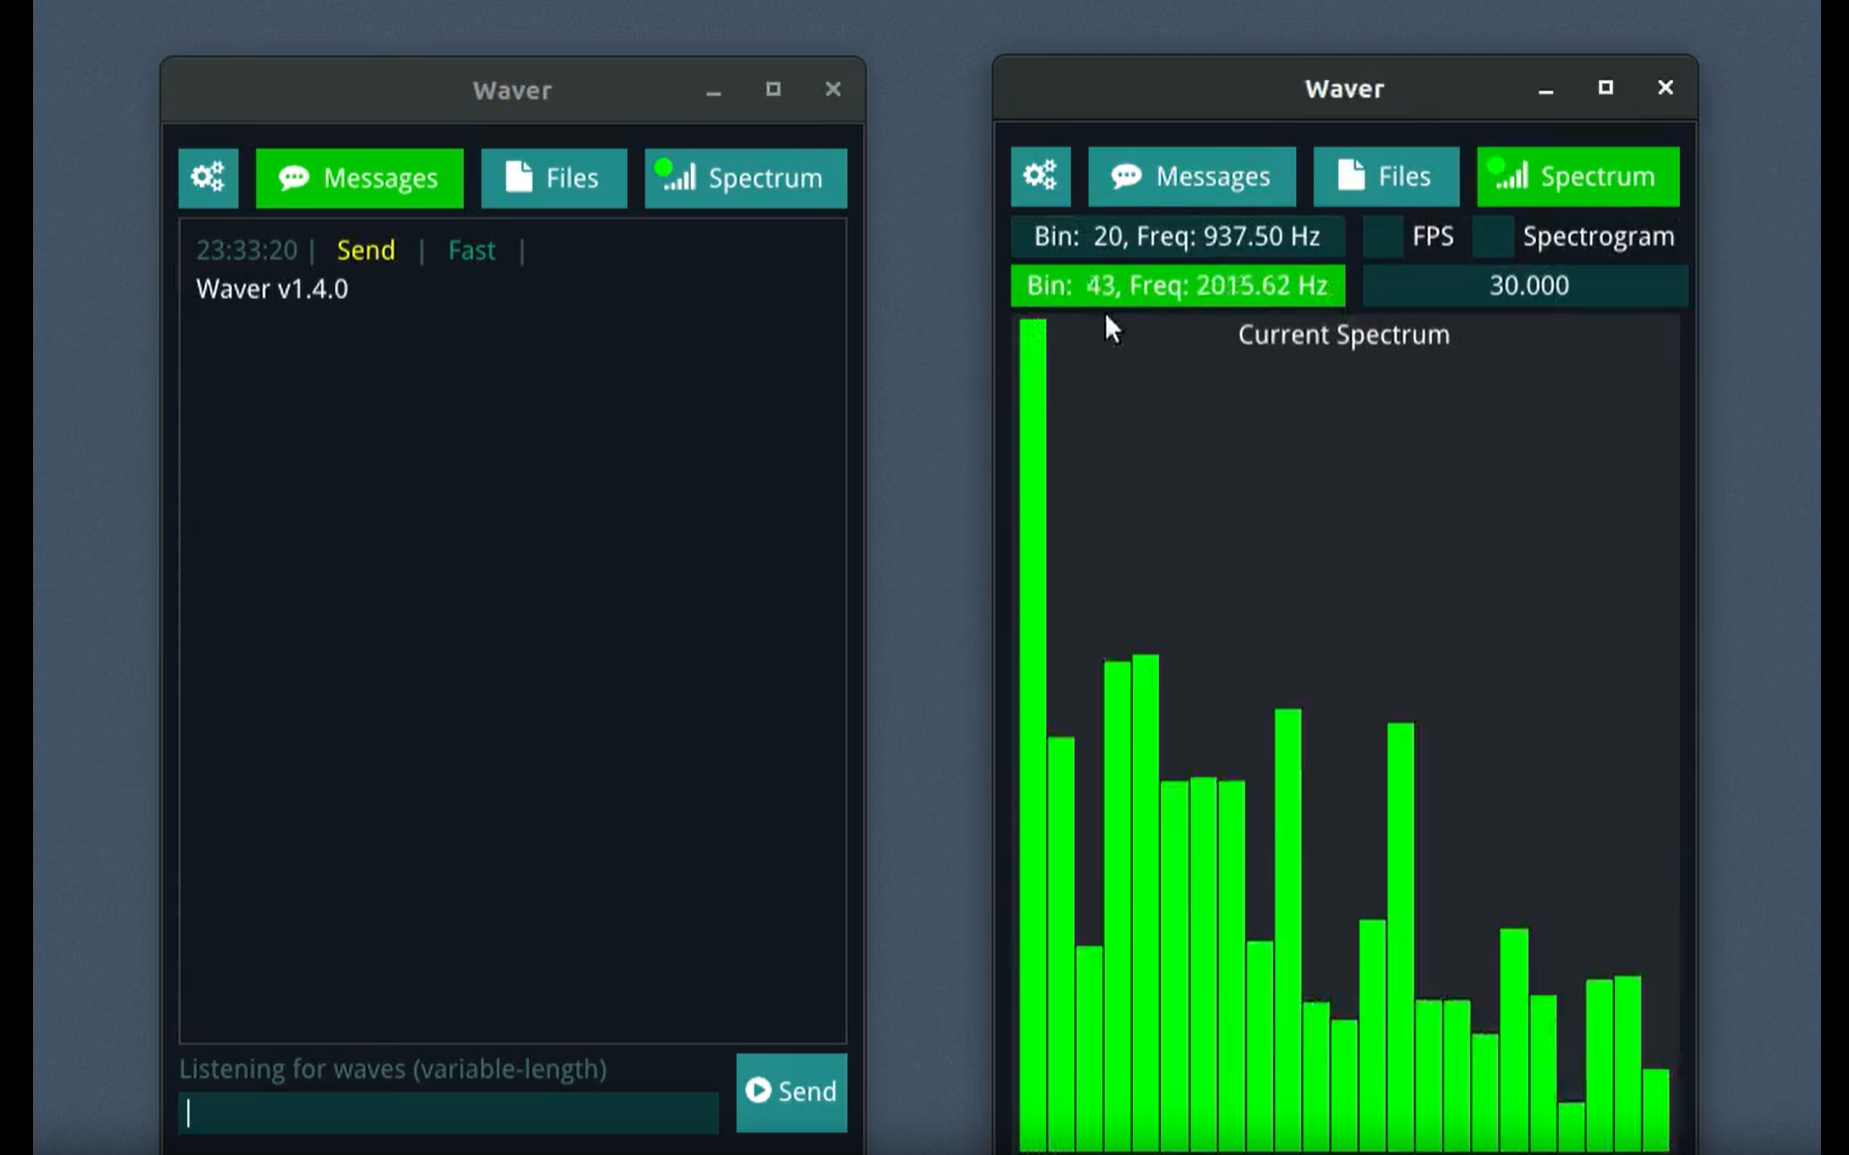
Task: Click Listening for waves status text
Action: 393,1069
